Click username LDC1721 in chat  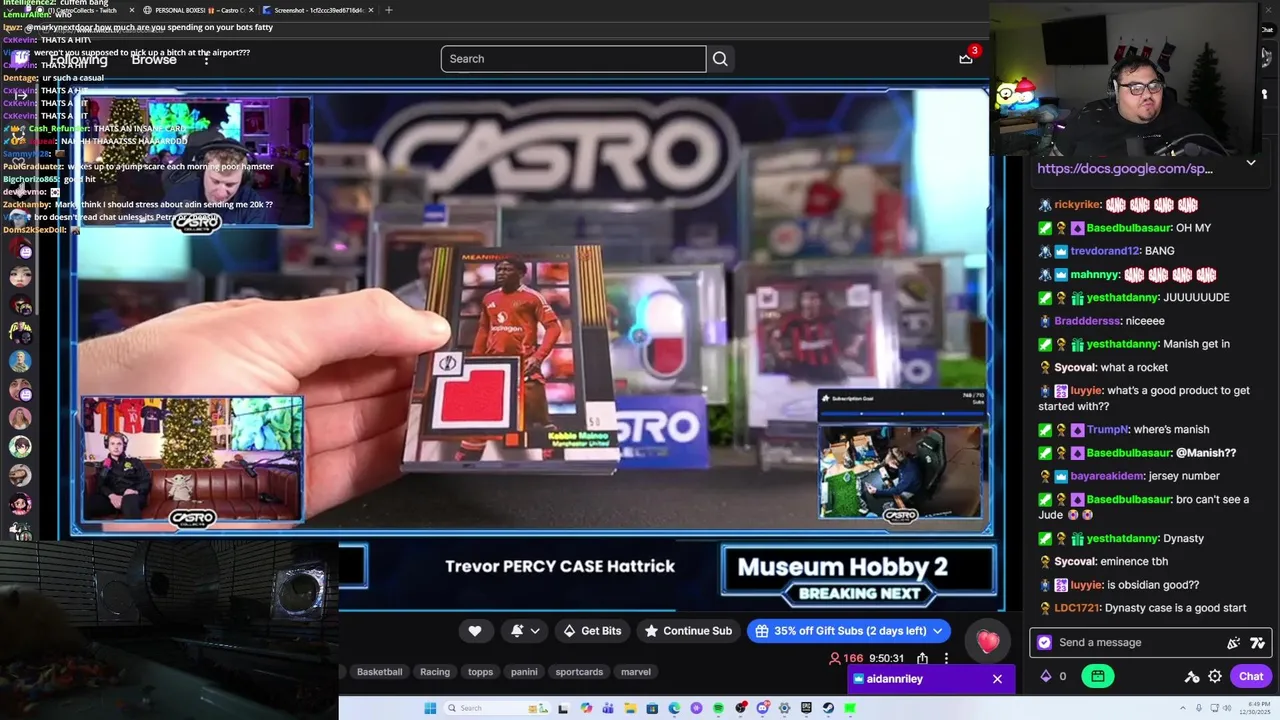pos(1076,608)
